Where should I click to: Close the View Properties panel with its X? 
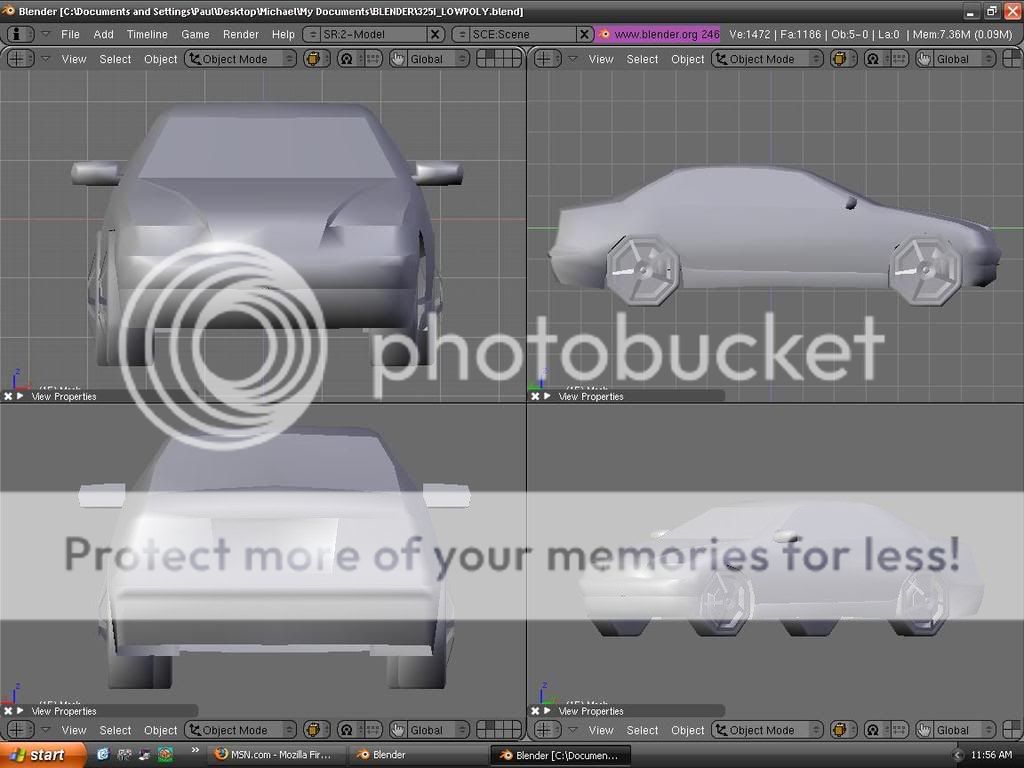8,396
